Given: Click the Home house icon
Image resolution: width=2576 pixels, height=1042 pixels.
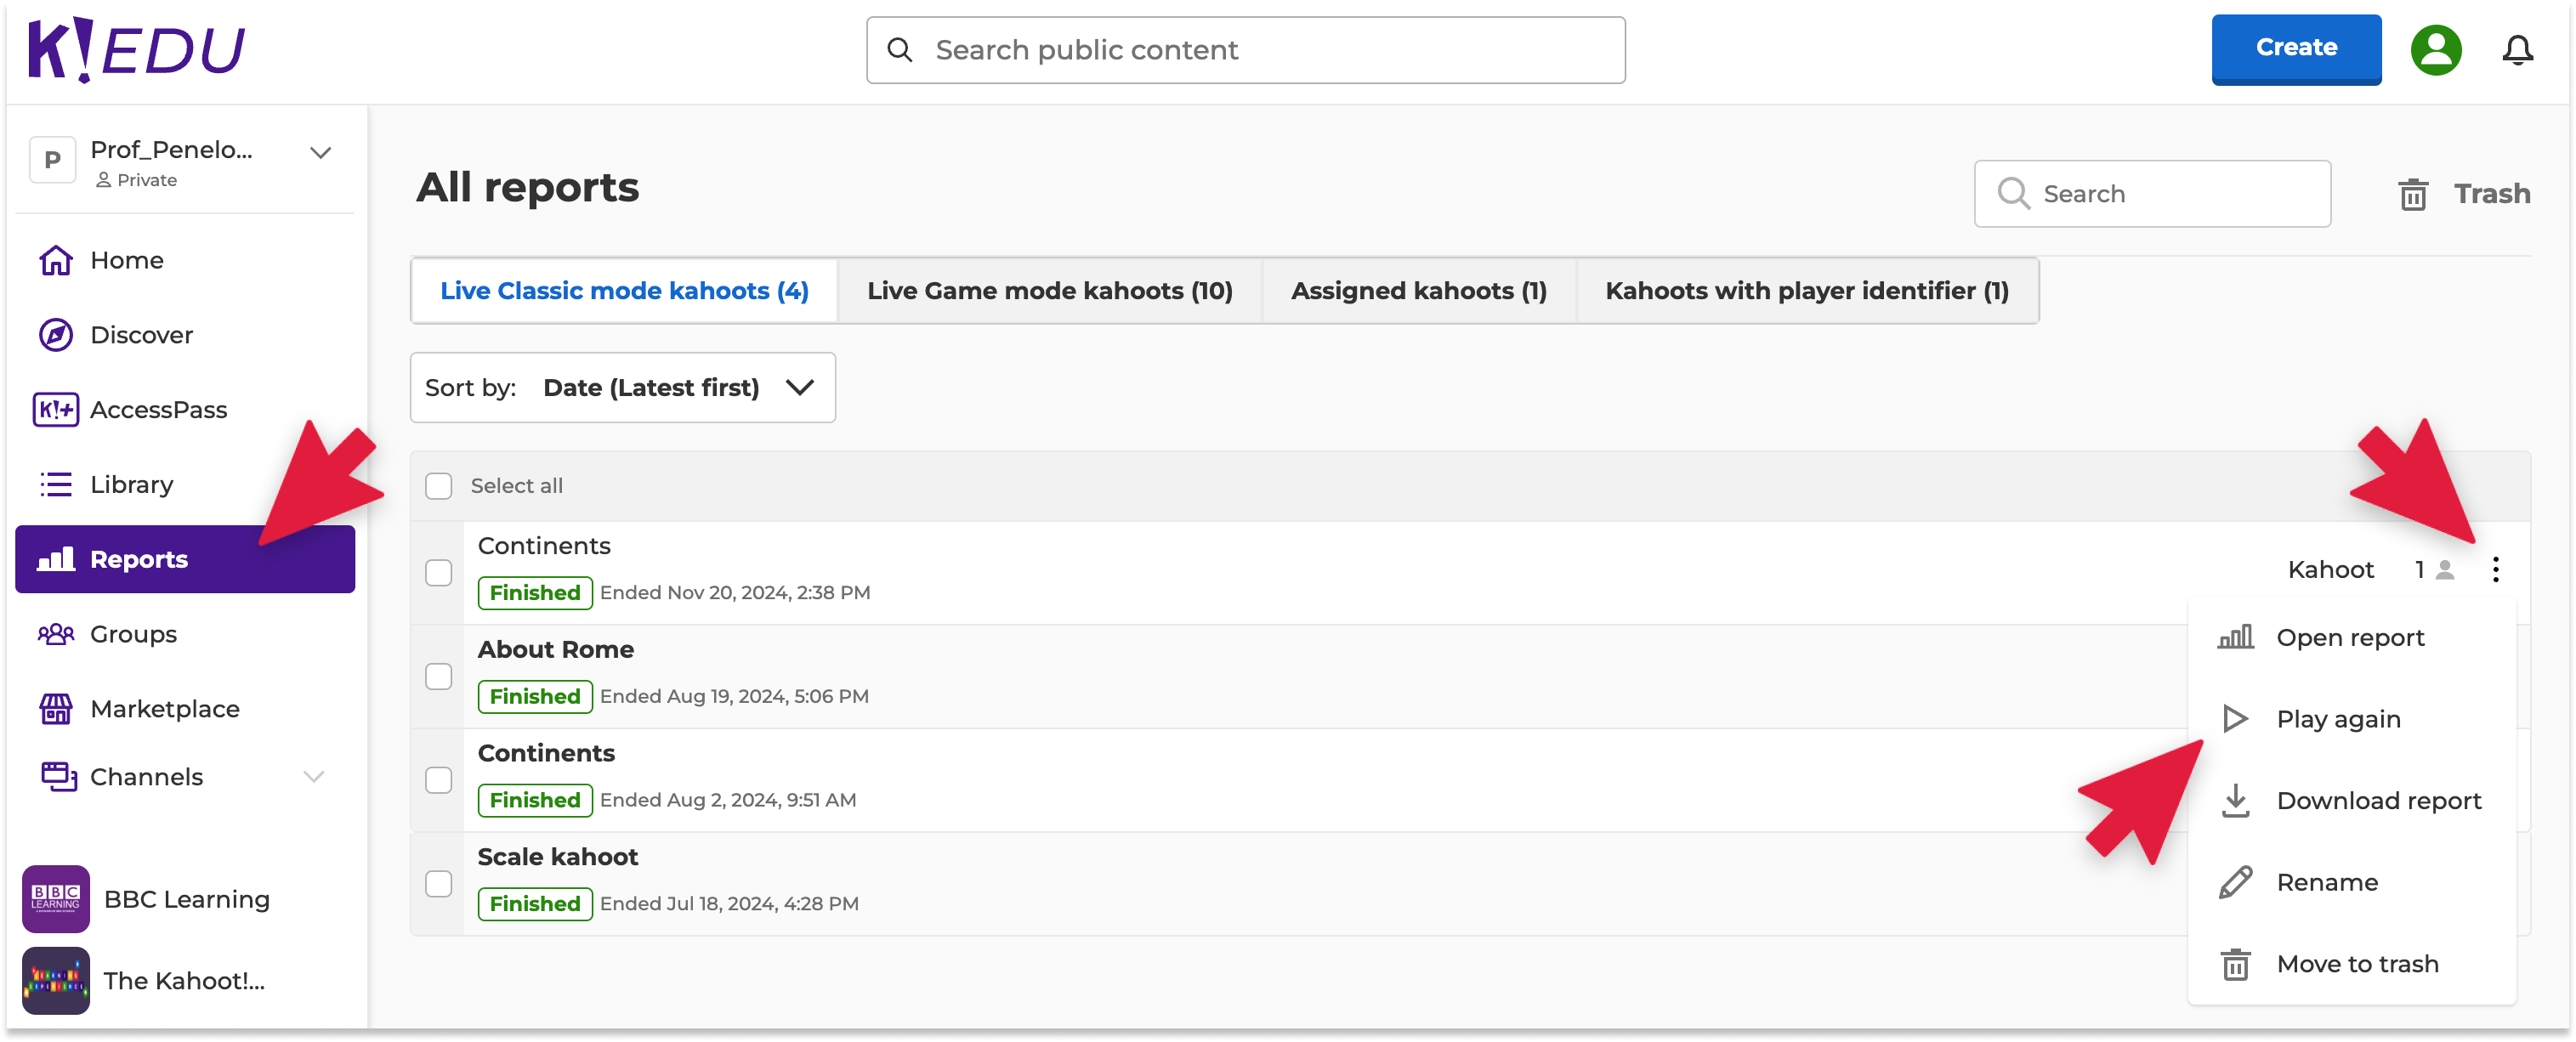Looking at the screenshot, I should [56, 260].
